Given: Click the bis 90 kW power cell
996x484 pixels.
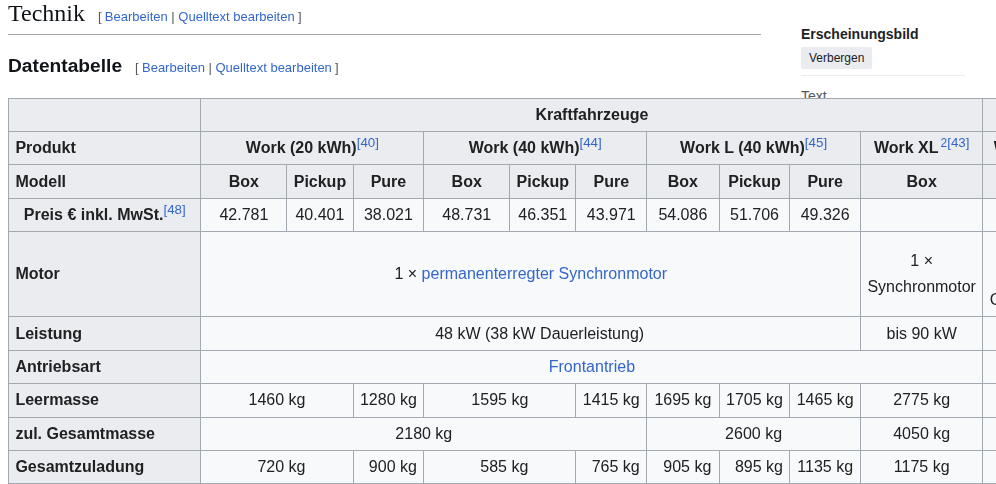Looking at the screenshot, I should (x=921, y=334).
